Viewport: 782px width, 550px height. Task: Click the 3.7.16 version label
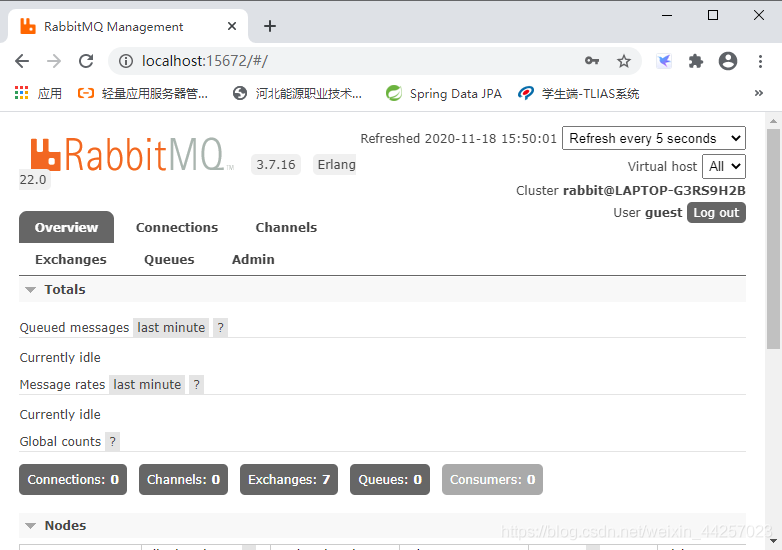pyautogui.click(x=276, y=165)
